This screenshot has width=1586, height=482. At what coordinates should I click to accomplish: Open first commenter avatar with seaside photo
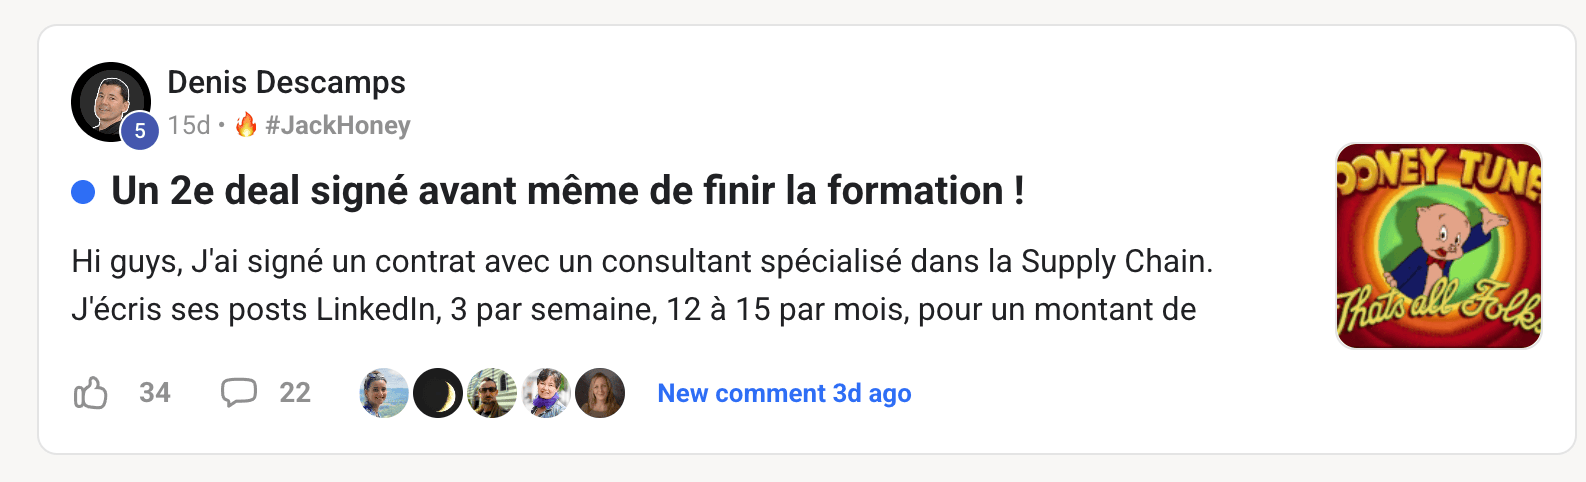click(384, 393)
